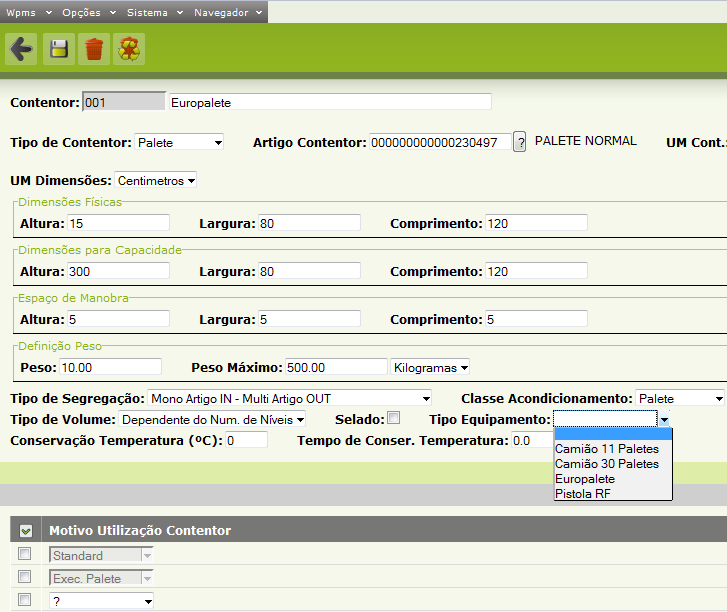The width and height of the screenshot is (727, 612).
Task: Click the Espaço de Manobra Altura field
Action: click(x=118, y=319)
